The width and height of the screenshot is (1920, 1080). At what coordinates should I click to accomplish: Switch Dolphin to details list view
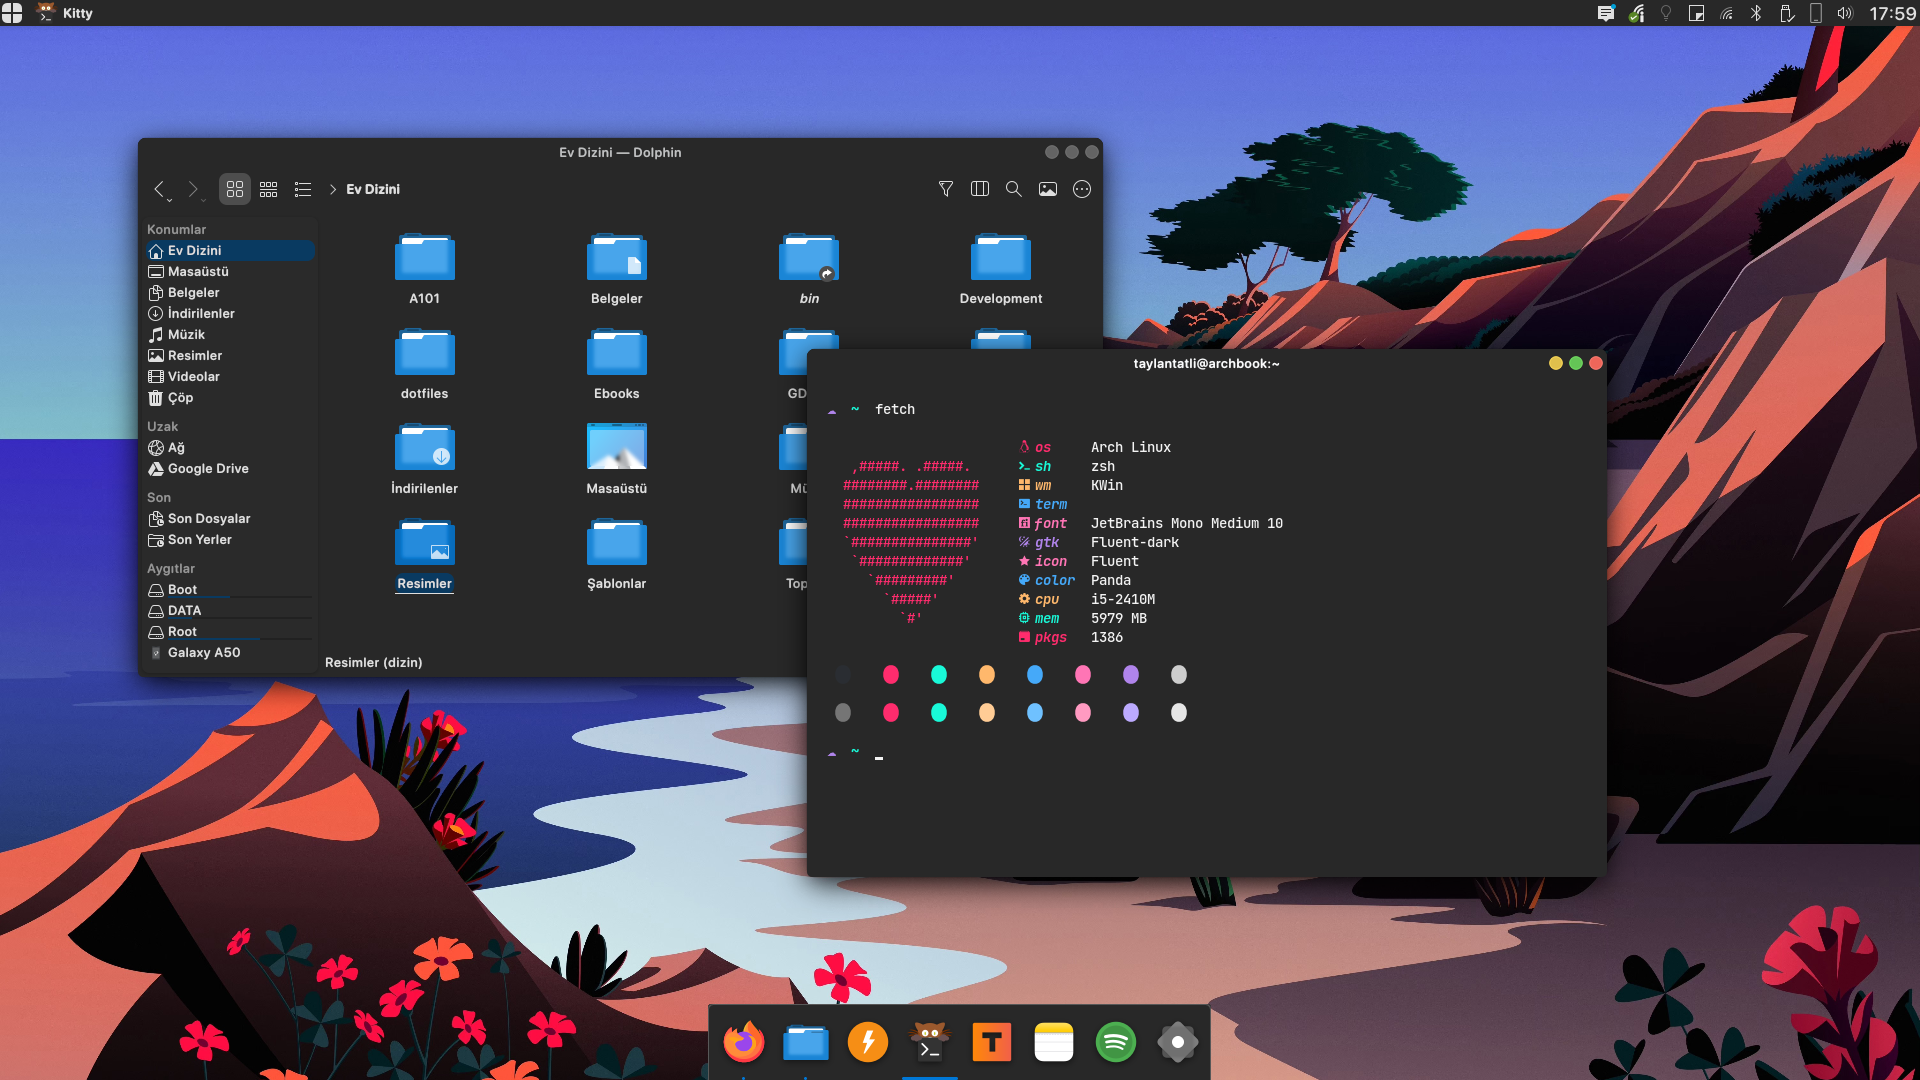tap(303, 189)
